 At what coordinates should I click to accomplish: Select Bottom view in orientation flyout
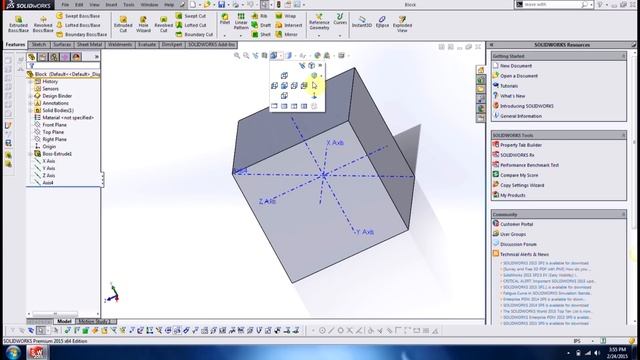click(x=284, y=96)
